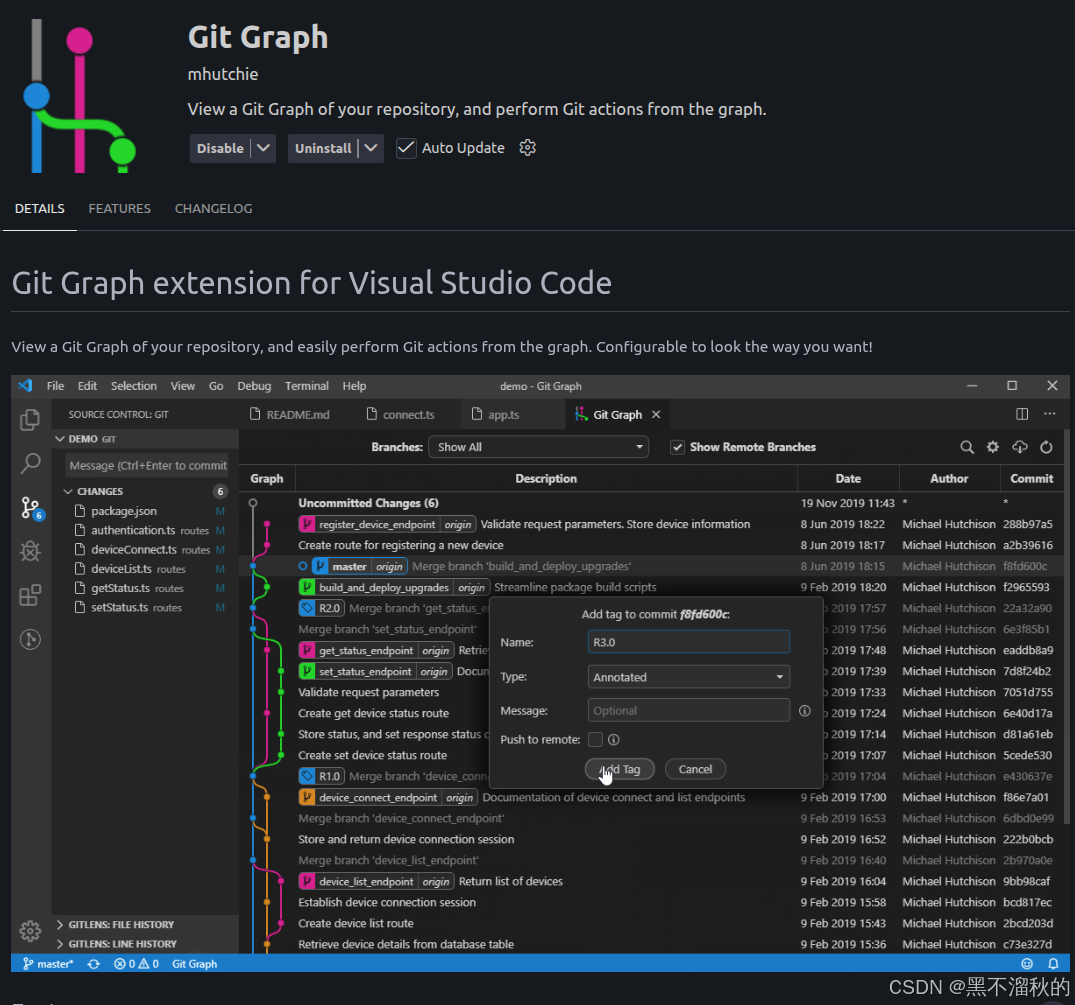Switch to the DETAILS tab
This screenshot has width=1075, height=1005.
point(40,208)
